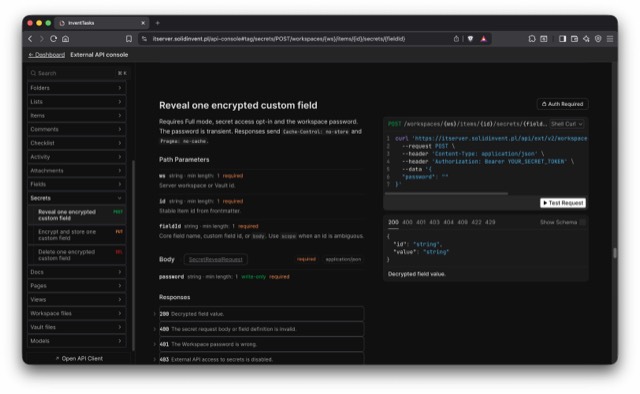Click the Decrypted field value. caption under JSON
This screenshot has width=640, height=394.
click(416, 274)
